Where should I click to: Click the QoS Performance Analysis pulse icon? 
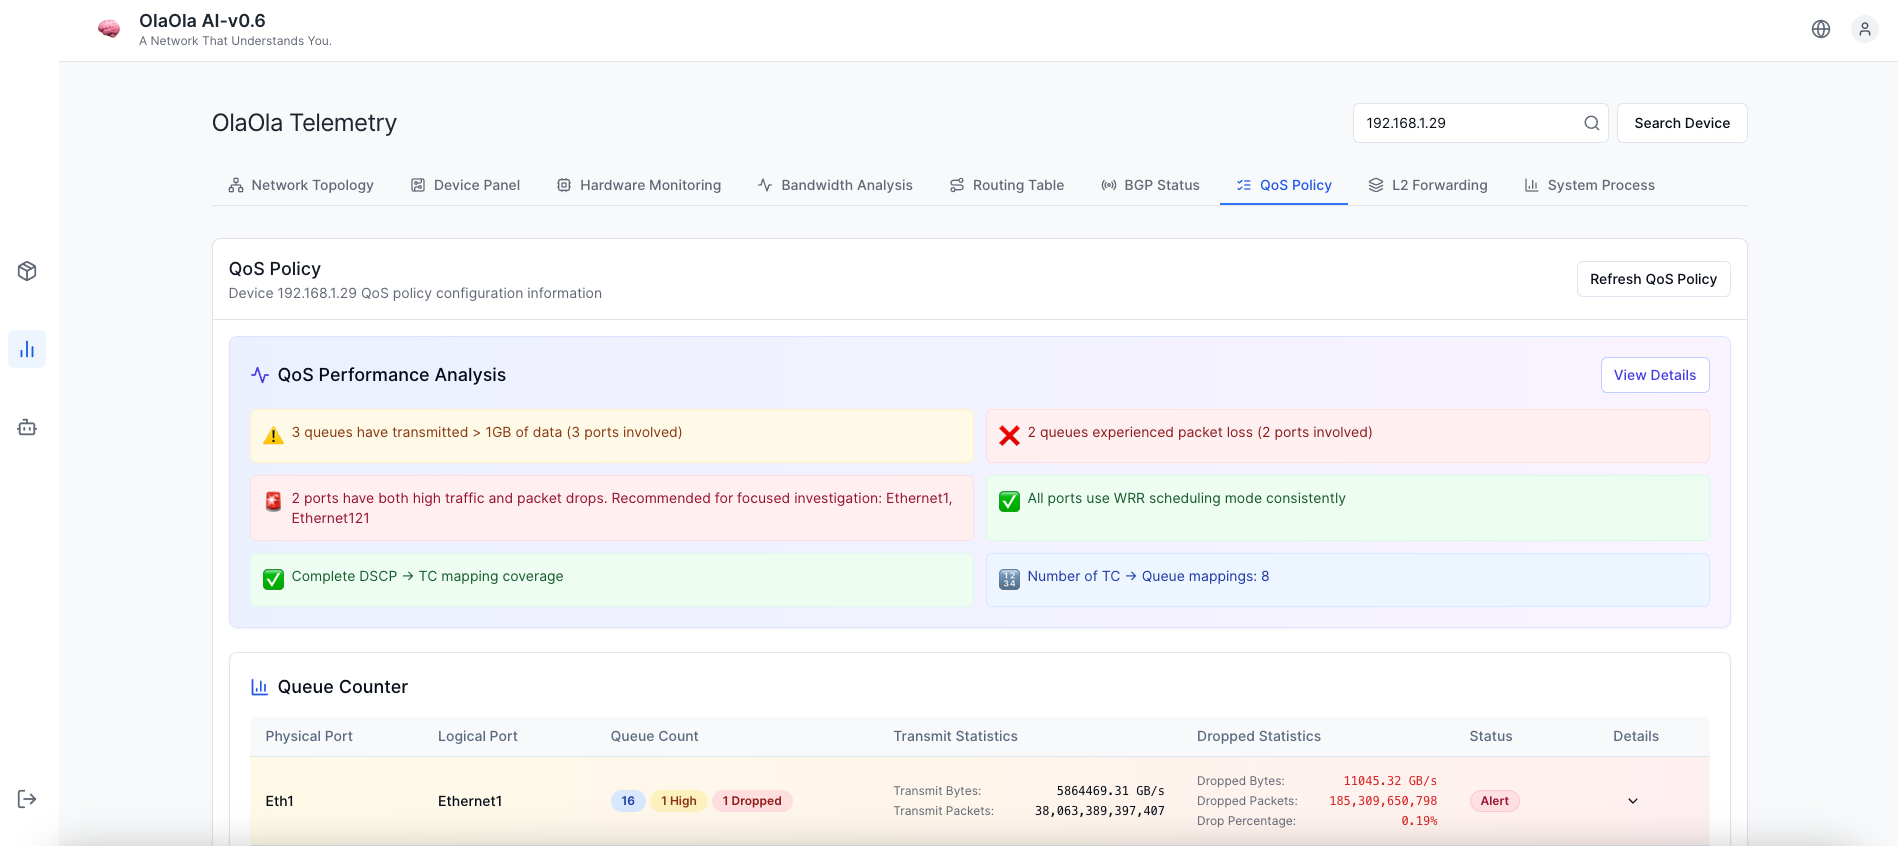(x=260, y=375)
